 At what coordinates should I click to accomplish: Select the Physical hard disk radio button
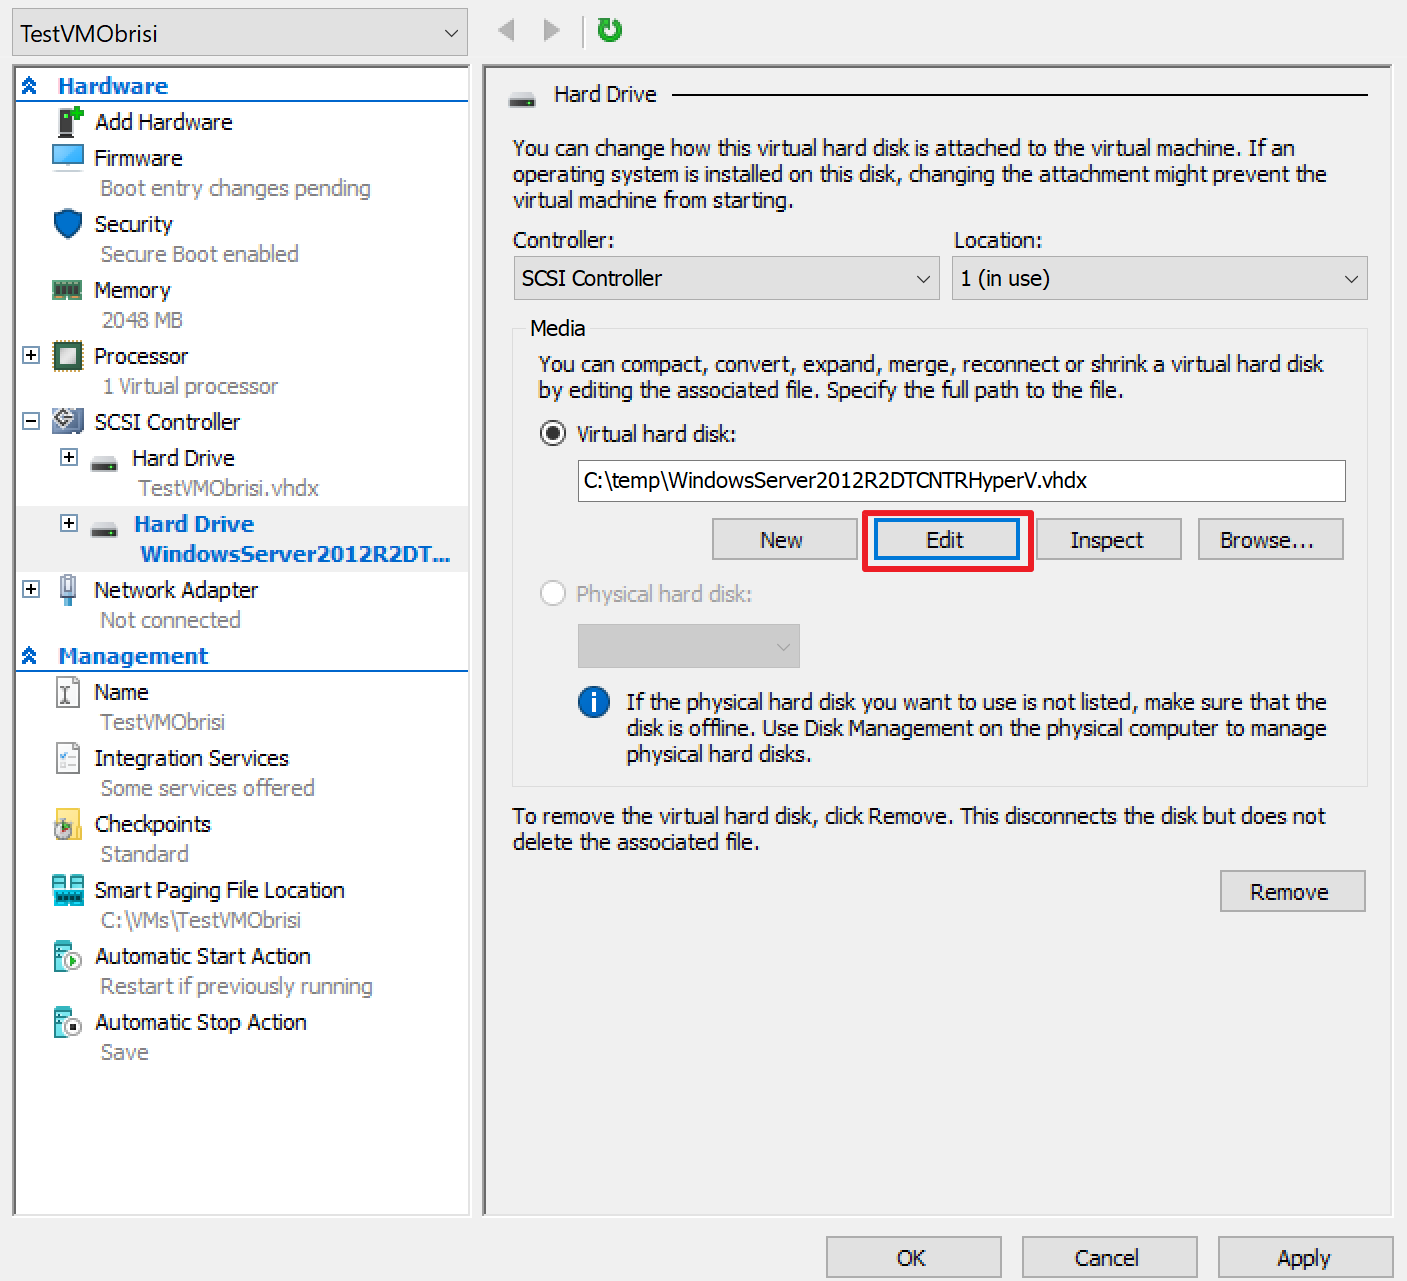(x=552, y=593)
